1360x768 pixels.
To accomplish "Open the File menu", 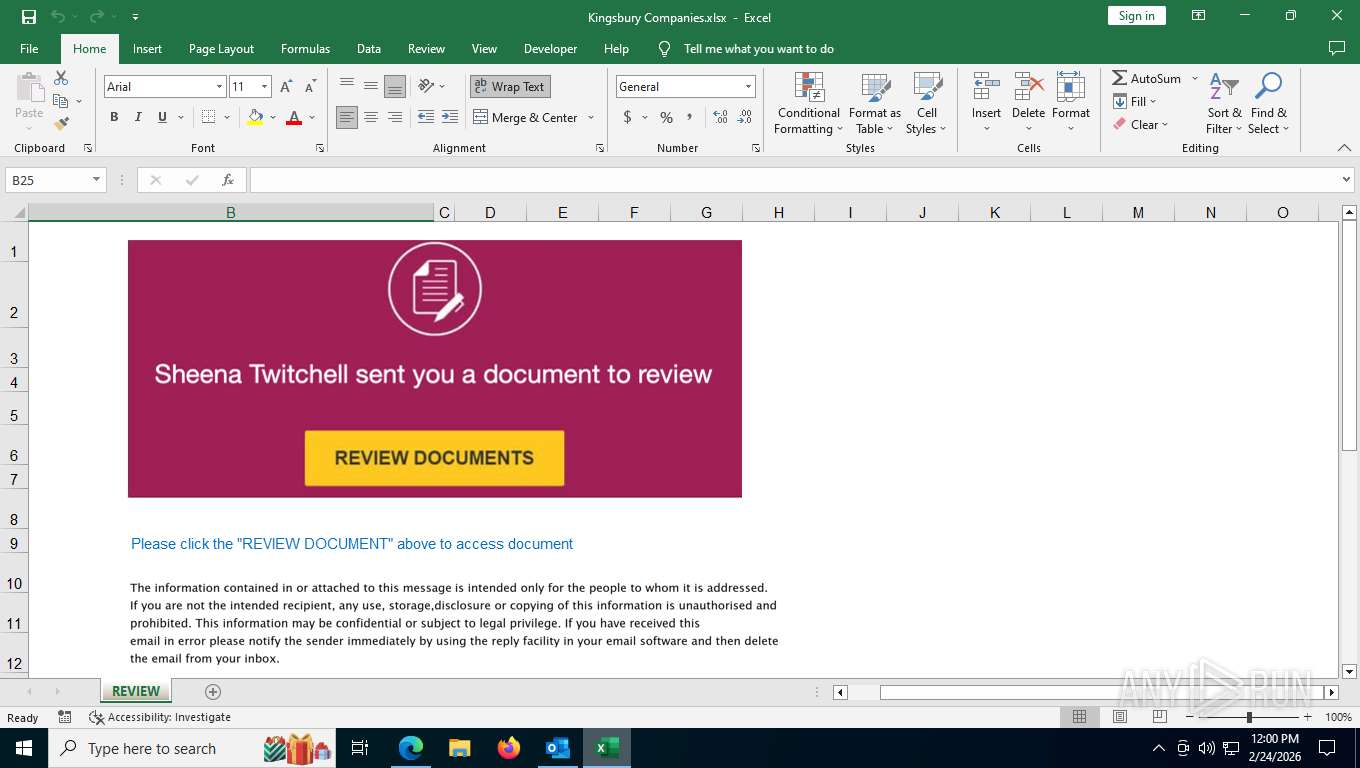I will pos(29,48).
